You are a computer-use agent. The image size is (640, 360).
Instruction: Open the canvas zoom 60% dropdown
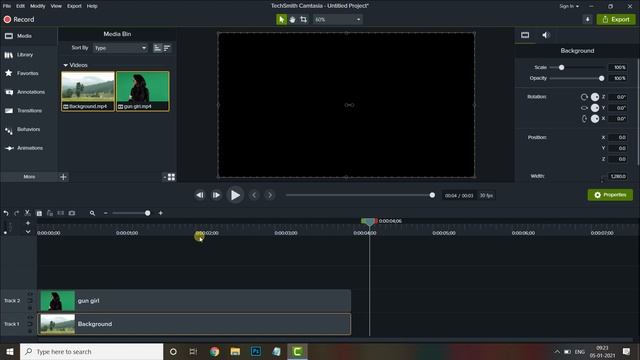(x=338, y=19)
